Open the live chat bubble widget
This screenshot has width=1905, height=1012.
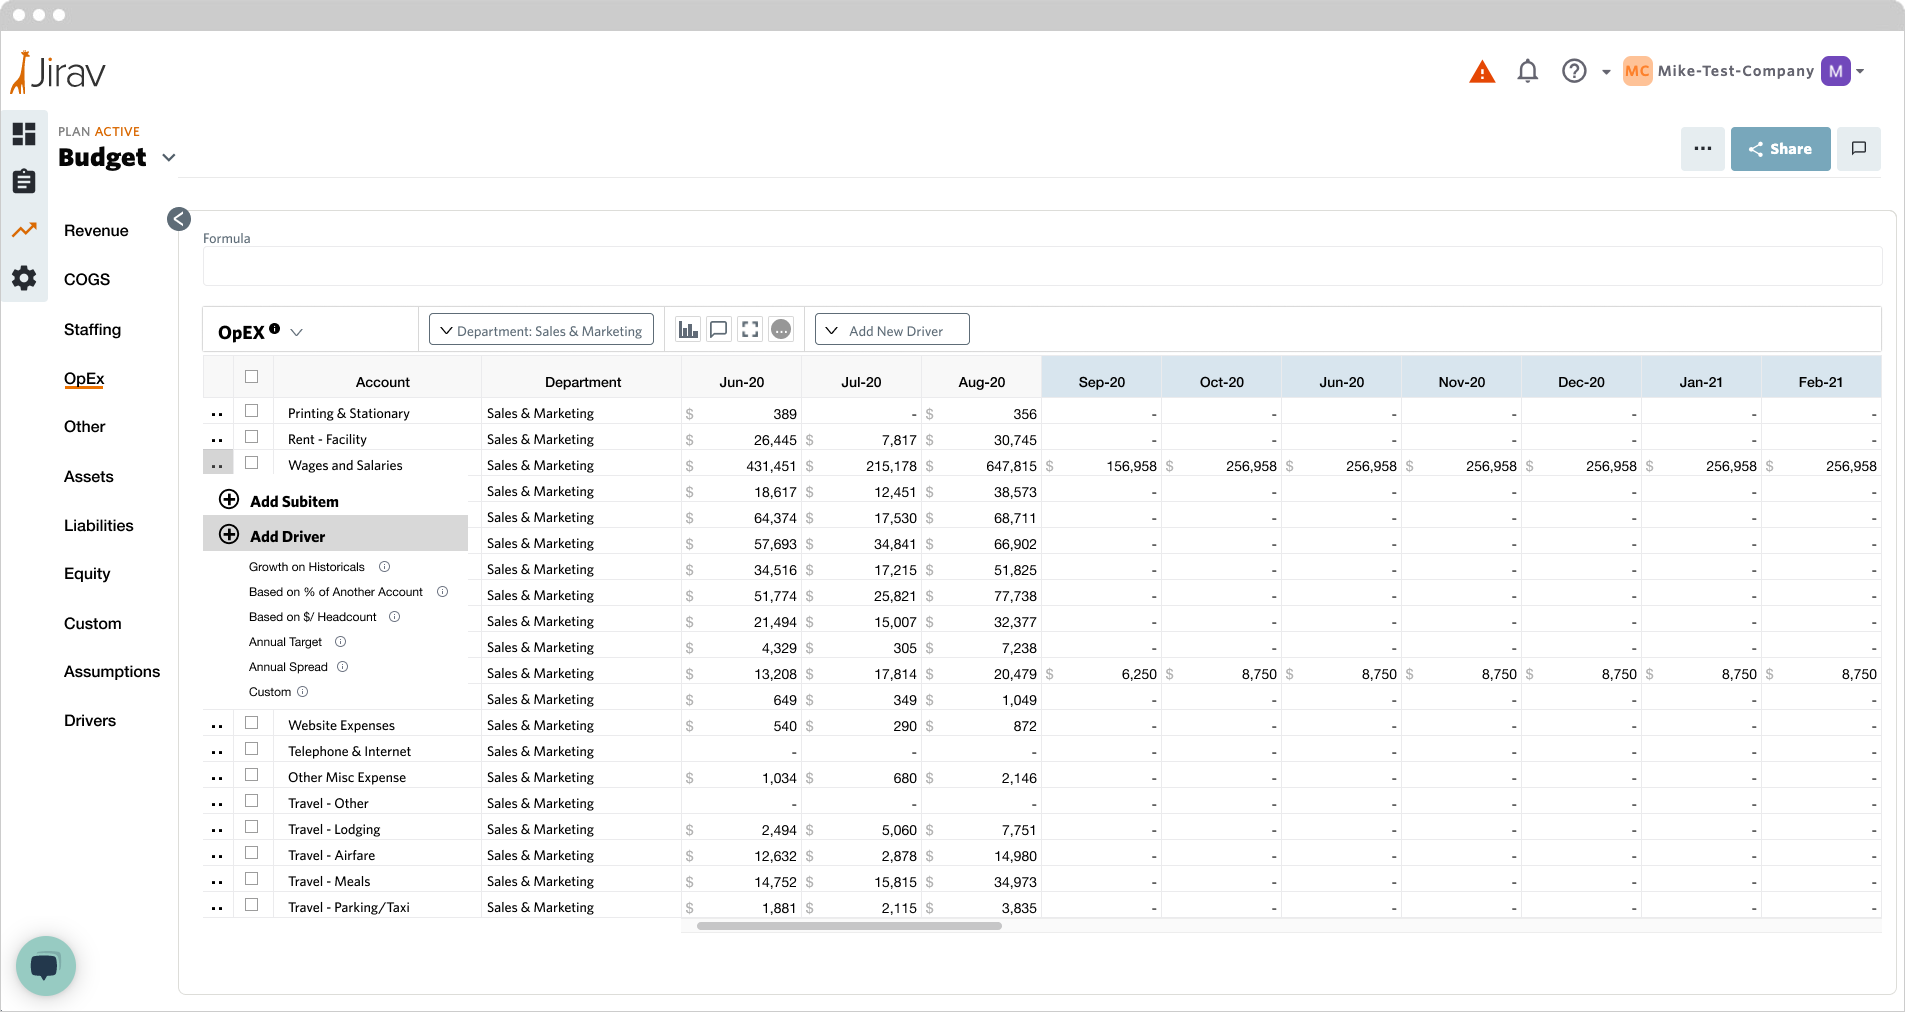point(45,965)
